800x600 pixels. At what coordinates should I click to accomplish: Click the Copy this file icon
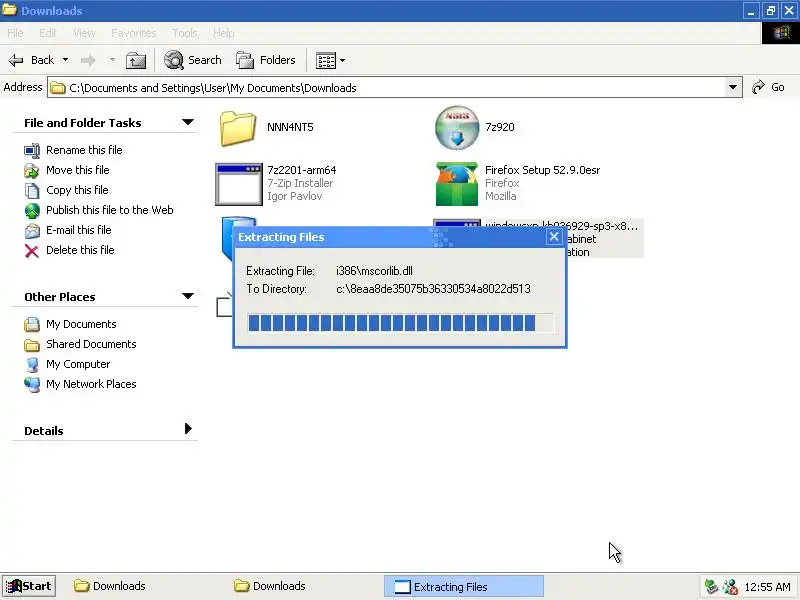pyautogui.click(x=32, y=190)
